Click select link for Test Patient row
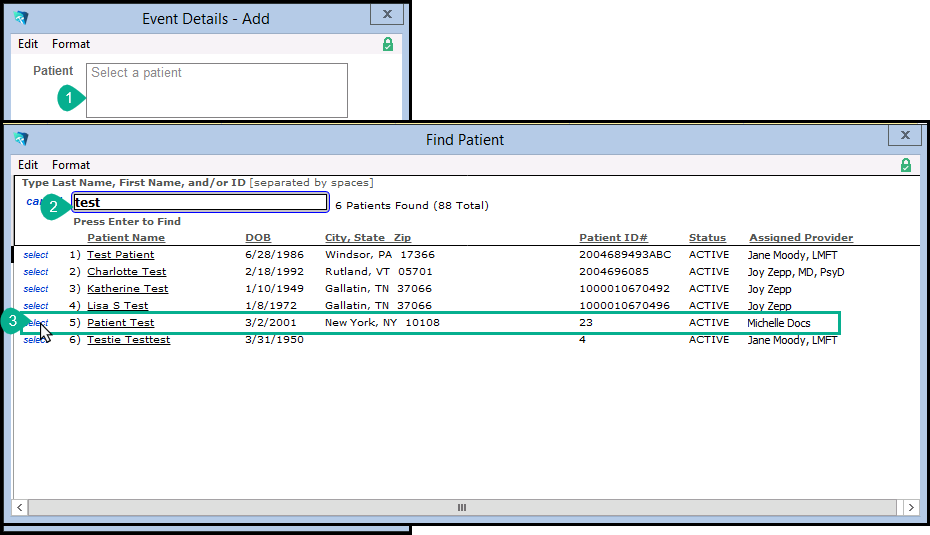The image size is (930, 535). [36, 255]
